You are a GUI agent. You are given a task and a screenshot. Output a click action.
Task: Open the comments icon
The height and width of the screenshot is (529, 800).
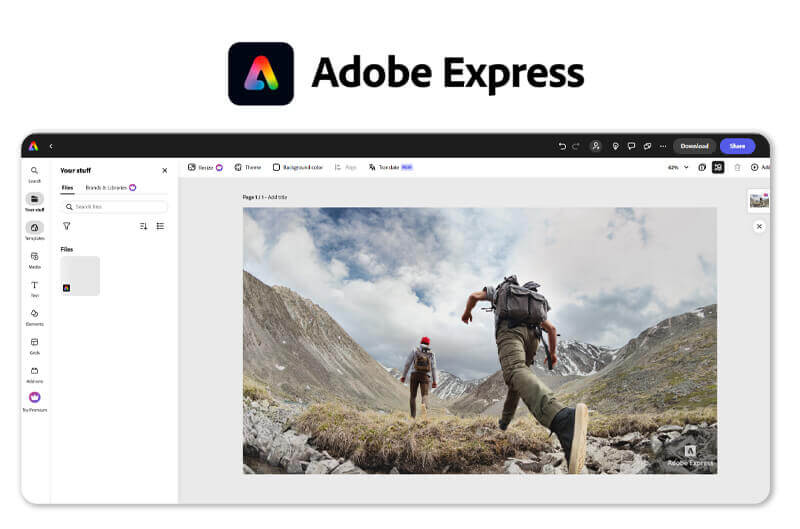coord(632,146)
